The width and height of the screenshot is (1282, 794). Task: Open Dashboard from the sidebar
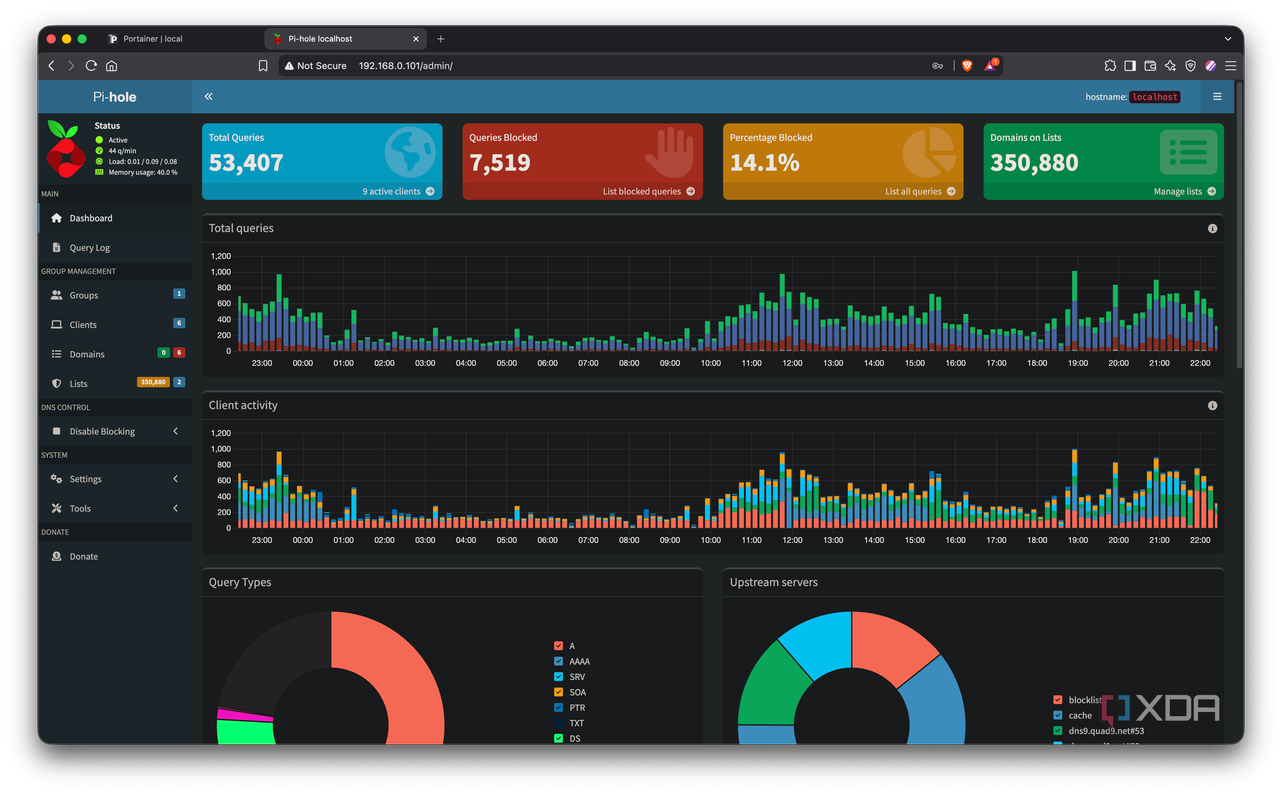click(x=115, y=218)
